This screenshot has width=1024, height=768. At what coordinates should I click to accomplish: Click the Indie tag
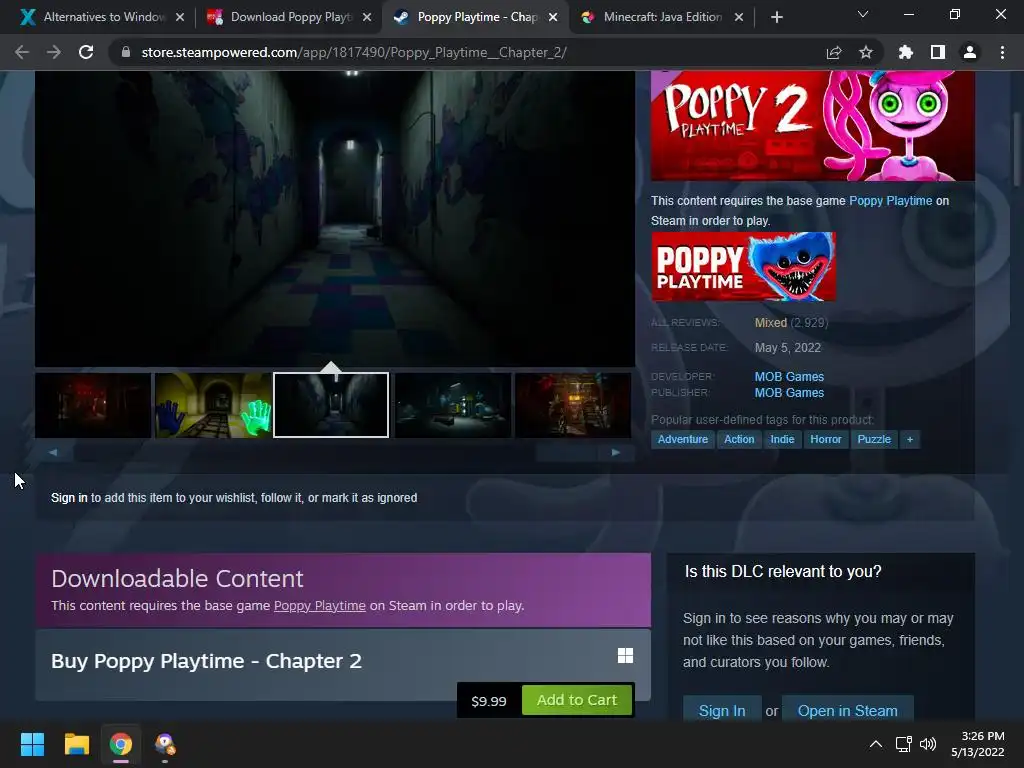[782, 440]
